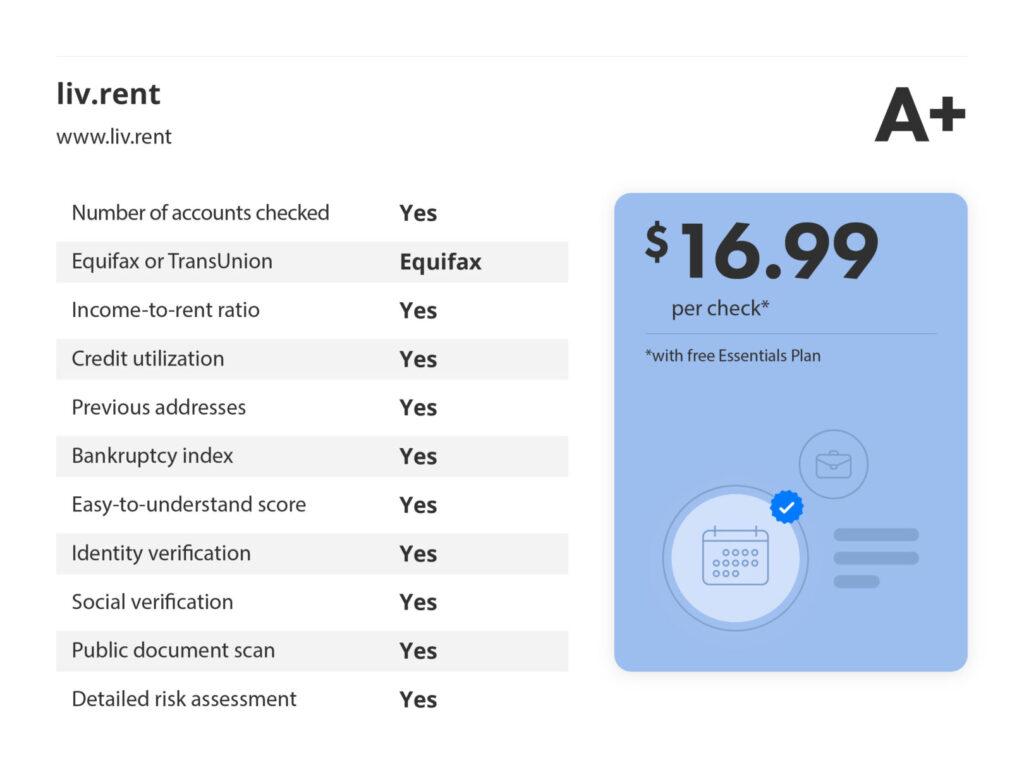
Task: Select the Equifax or TransUnion row
Action: click(x=312, y=262)
